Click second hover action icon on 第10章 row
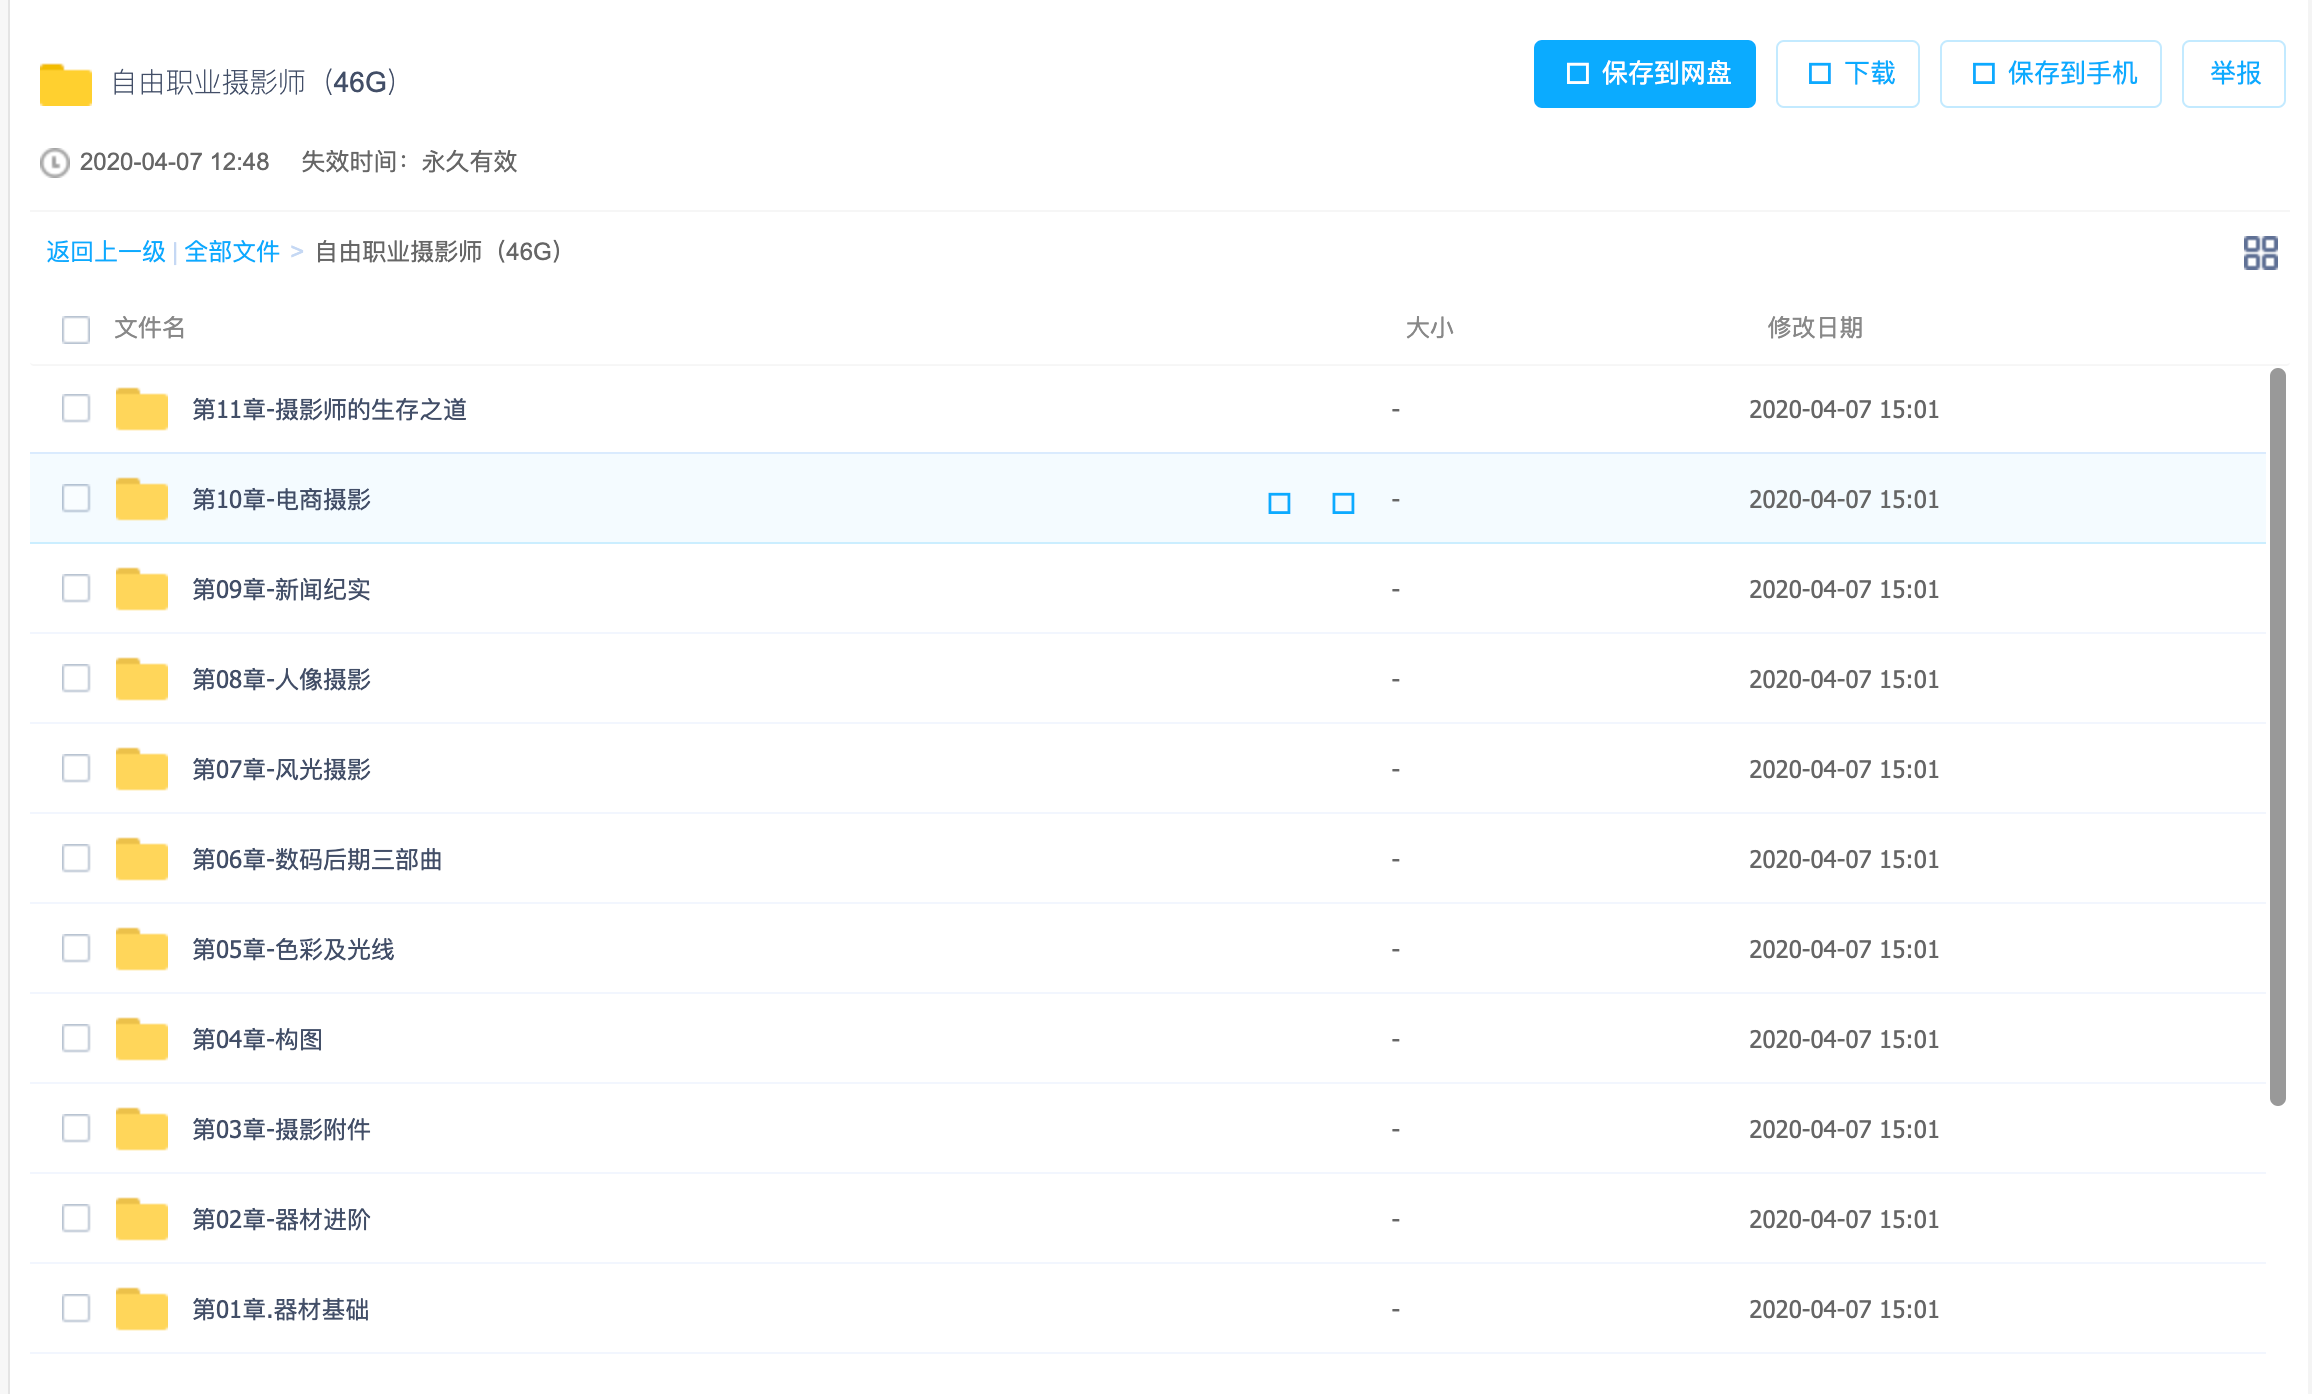The image size is (2312, 1394). tap(1343, 503)
